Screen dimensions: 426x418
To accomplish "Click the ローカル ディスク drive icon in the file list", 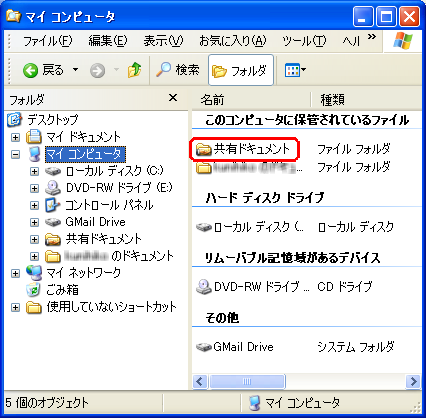I will coord(204,228).
